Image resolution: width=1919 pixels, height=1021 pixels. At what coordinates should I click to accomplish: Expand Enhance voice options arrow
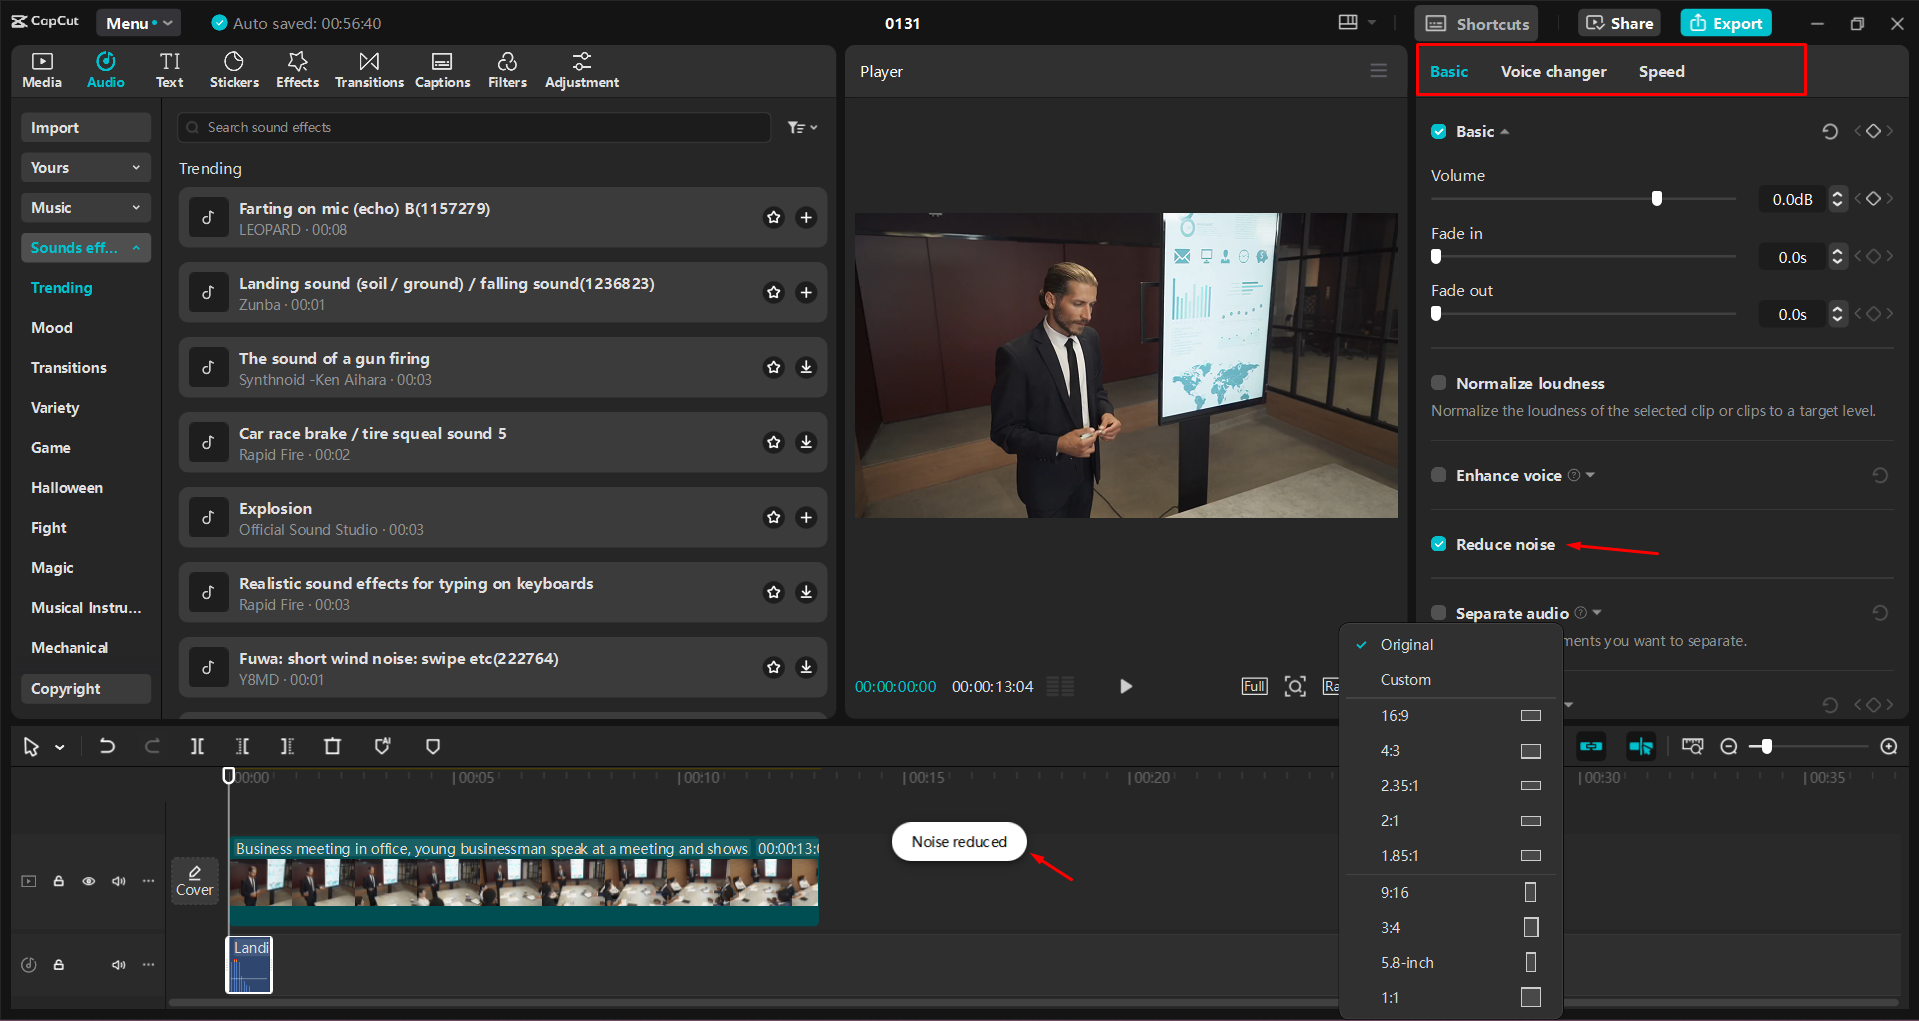[x=1591, y=475]
